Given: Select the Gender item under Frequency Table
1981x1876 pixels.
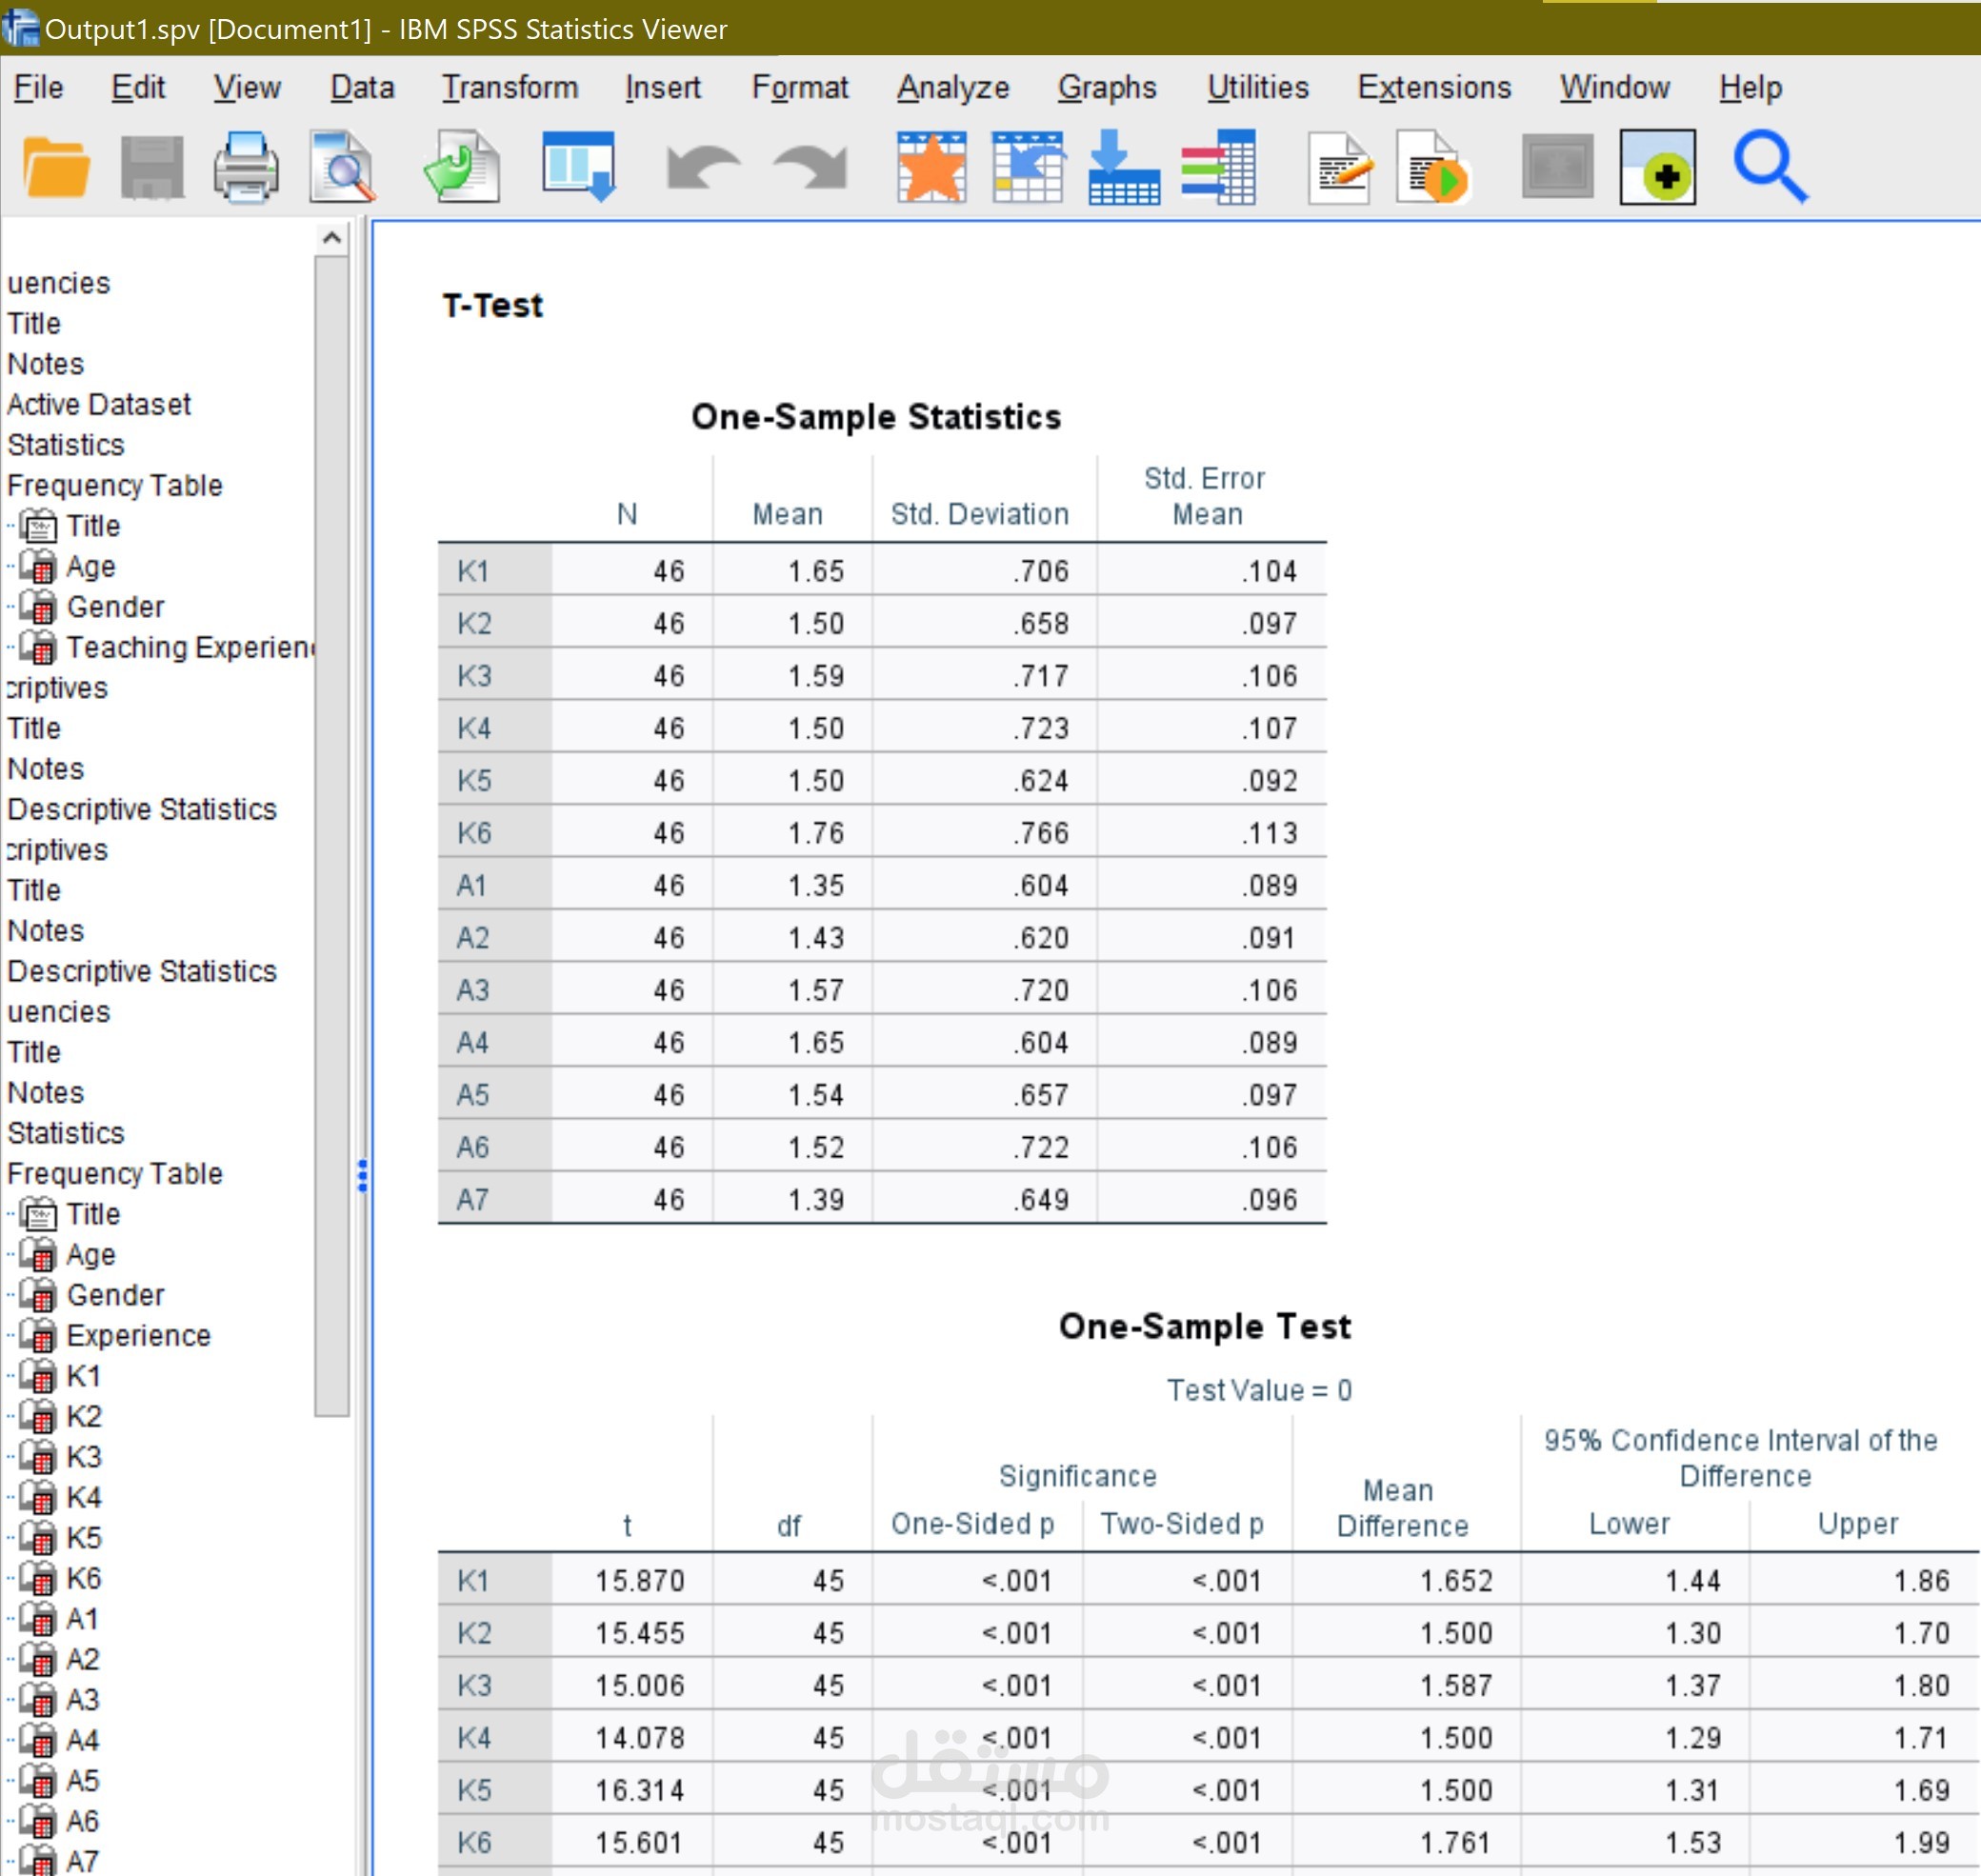Looking at the screenshot, I should click(115, 607).
